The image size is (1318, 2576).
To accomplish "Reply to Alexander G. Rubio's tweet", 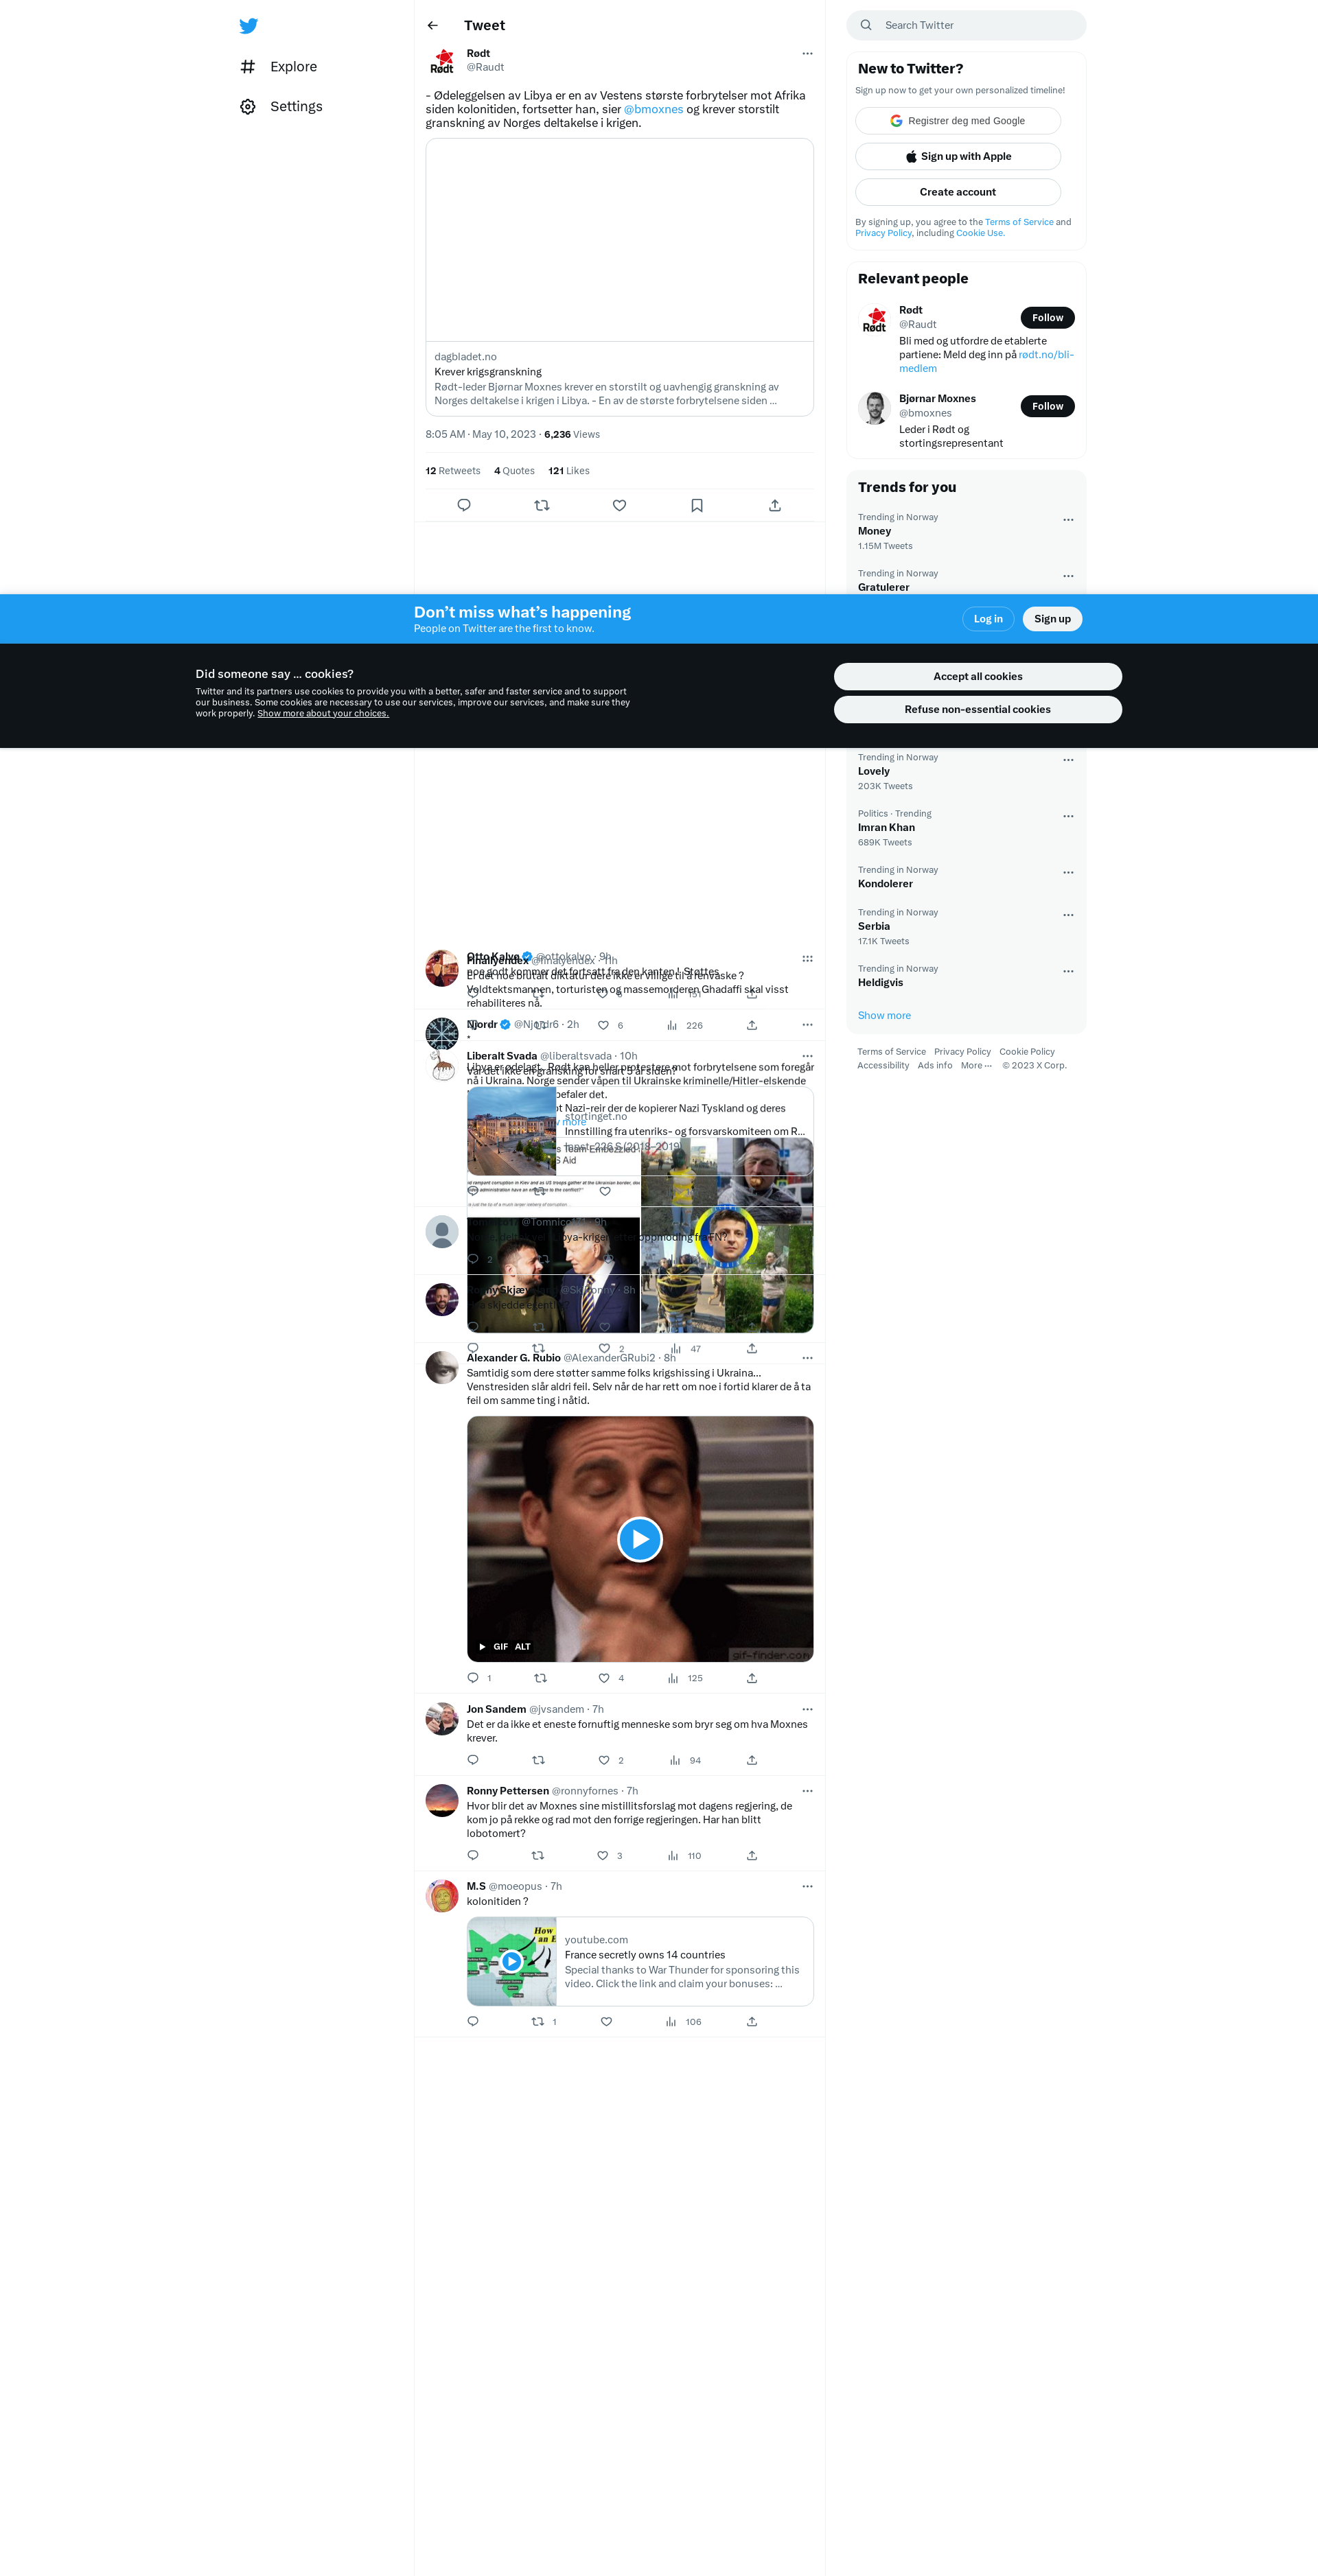I will click(473, 1678).
